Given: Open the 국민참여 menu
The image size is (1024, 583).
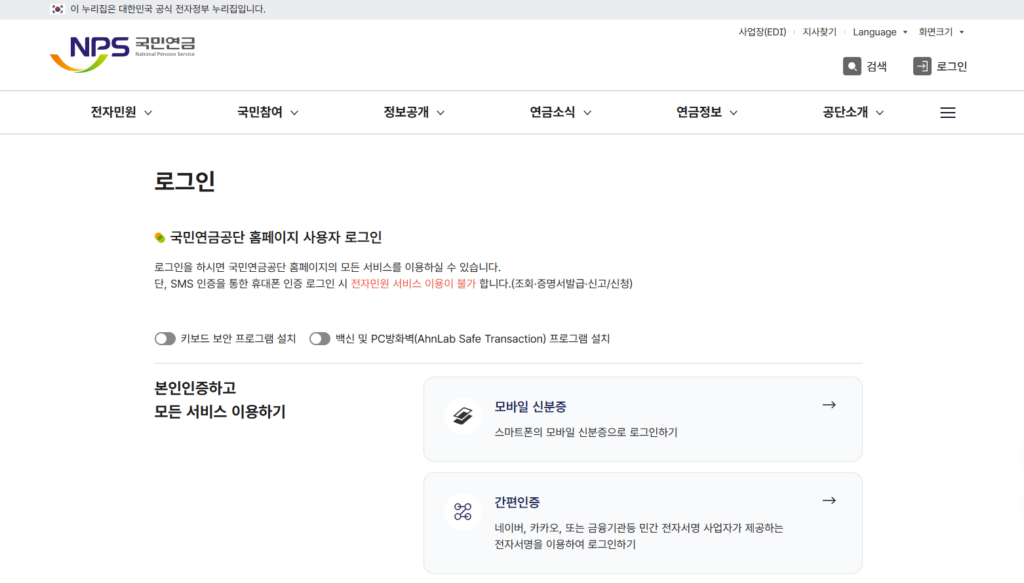Looking at the screenshot, I should (267, 113).
